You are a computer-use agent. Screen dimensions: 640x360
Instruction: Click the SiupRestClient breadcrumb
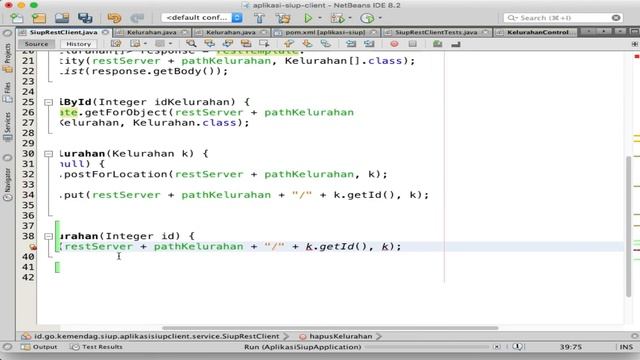pos(151,336)
